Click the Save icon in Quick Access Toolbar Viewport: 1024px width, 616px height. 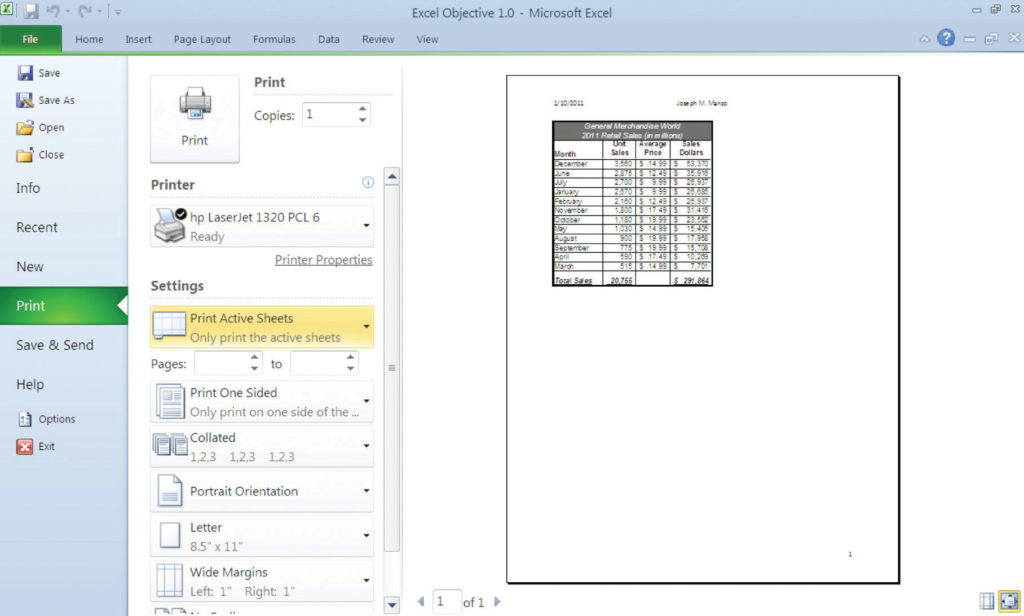tap(31, 11)
